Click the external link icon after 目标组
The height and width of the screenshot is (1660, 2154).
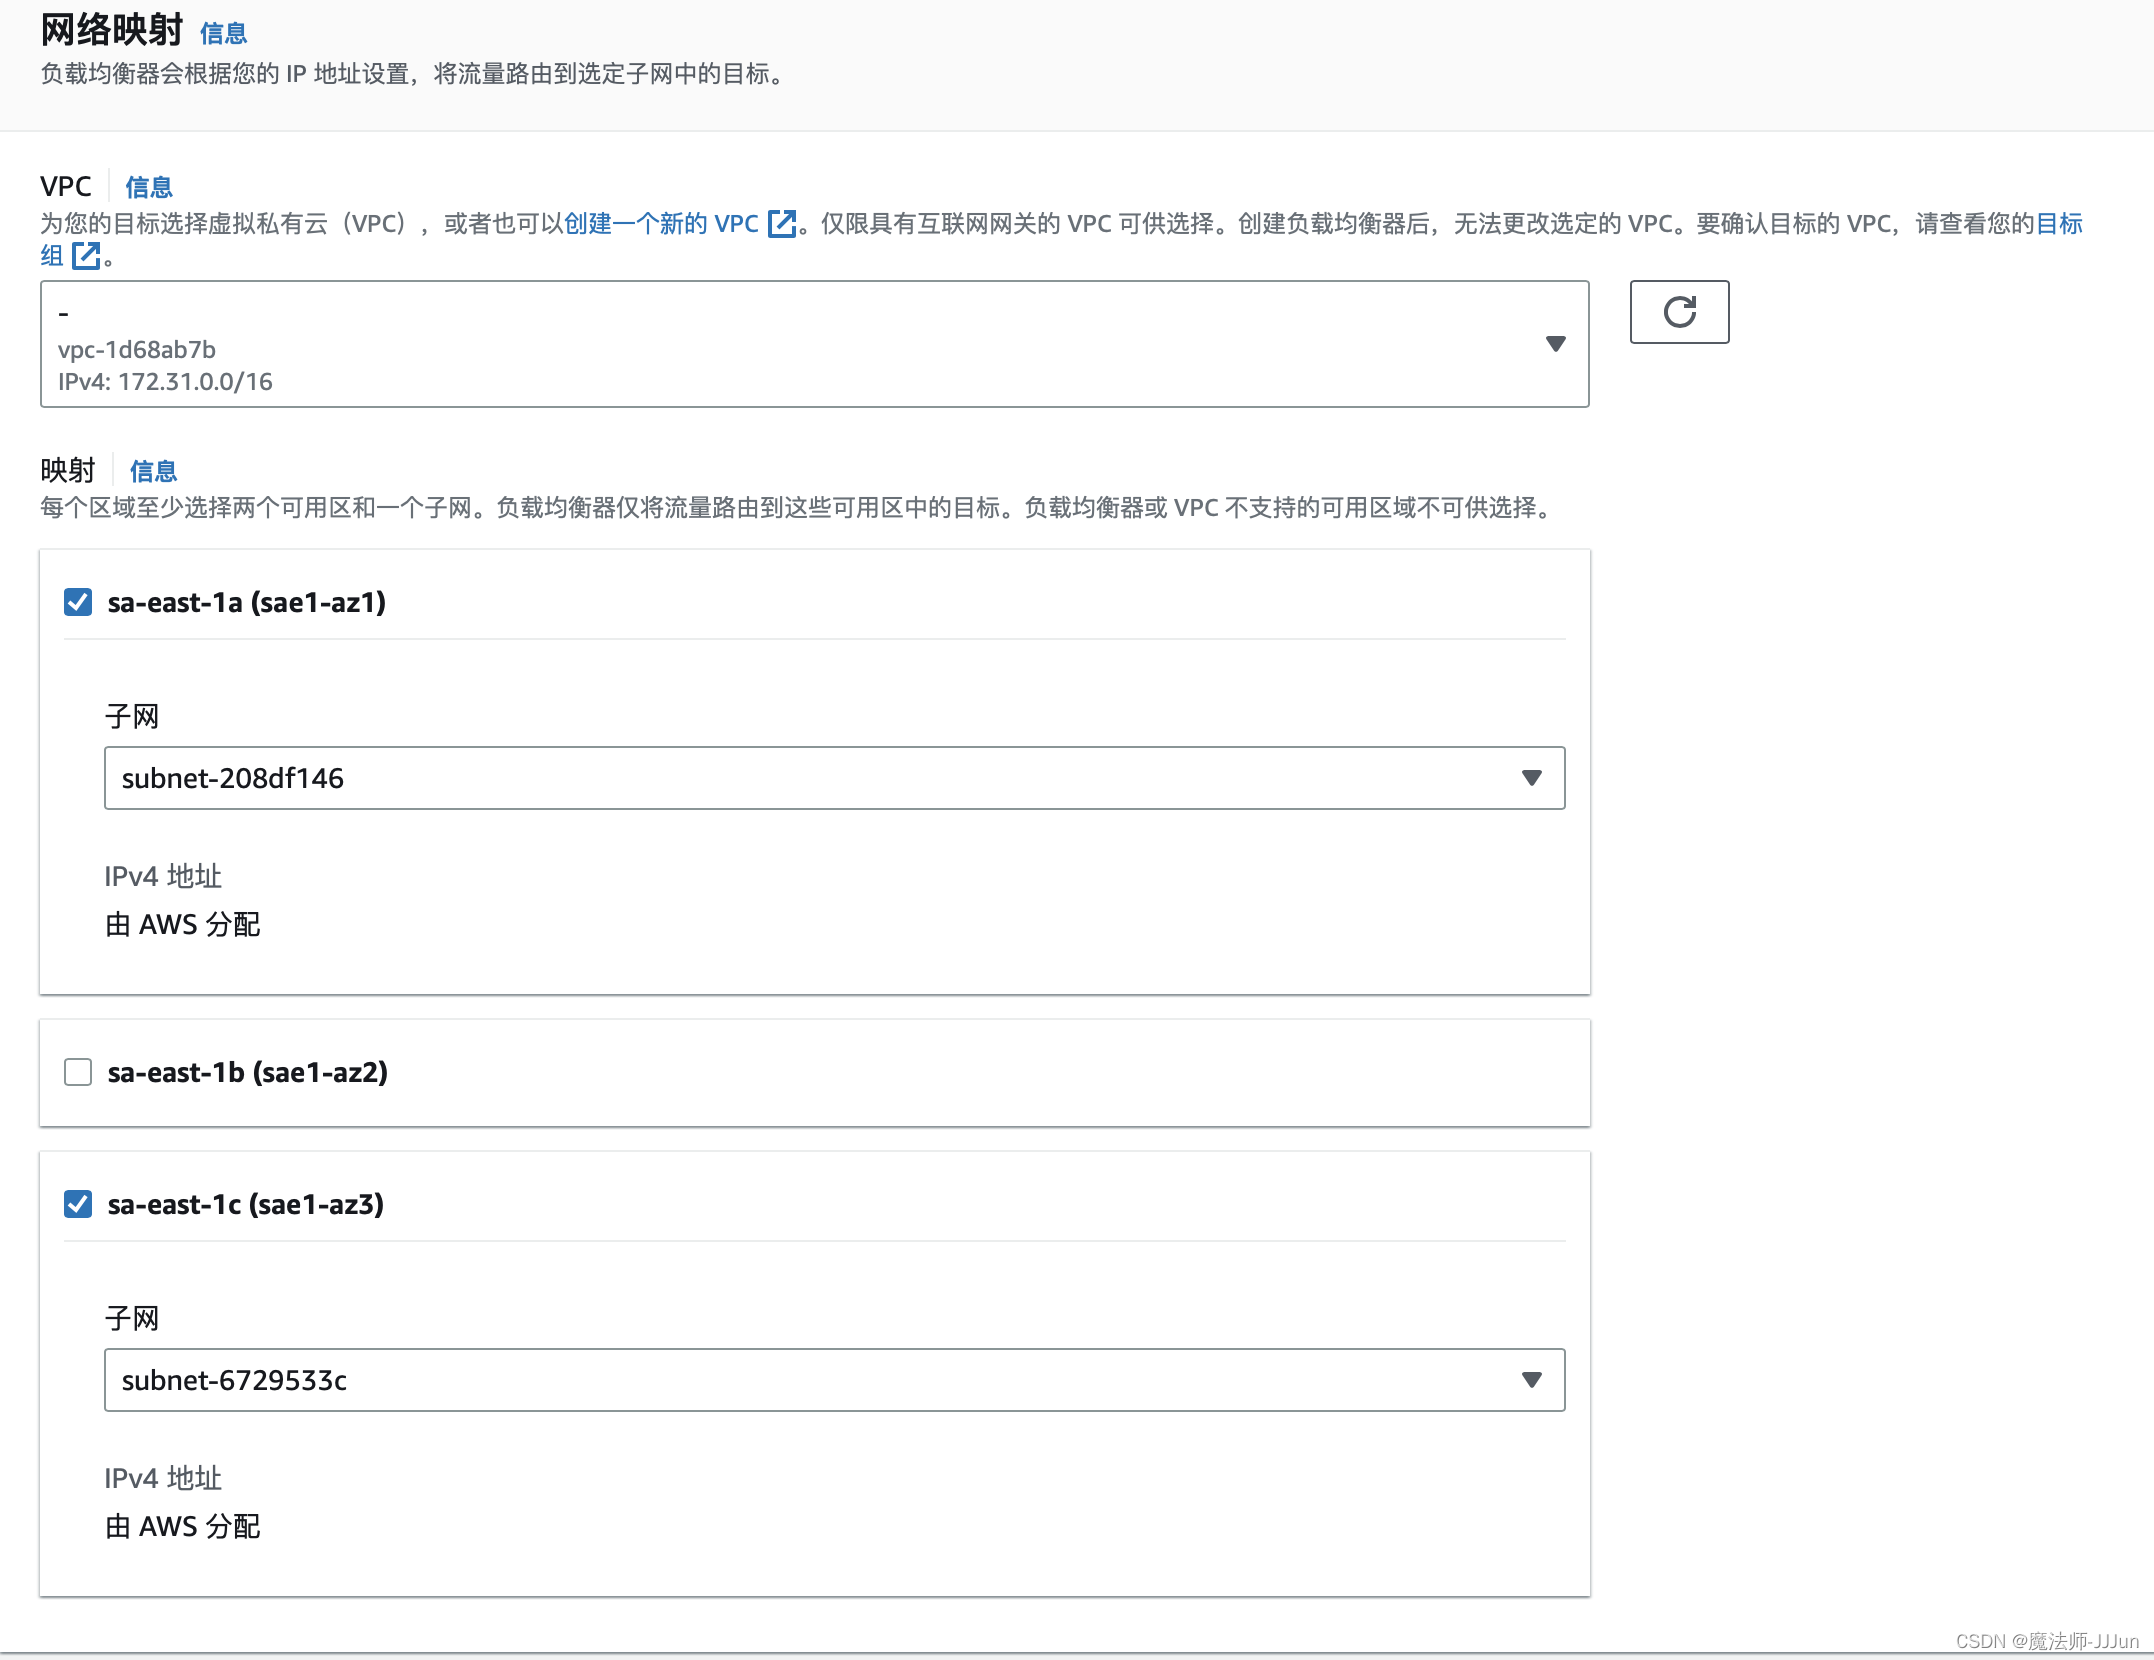[86, 256]
